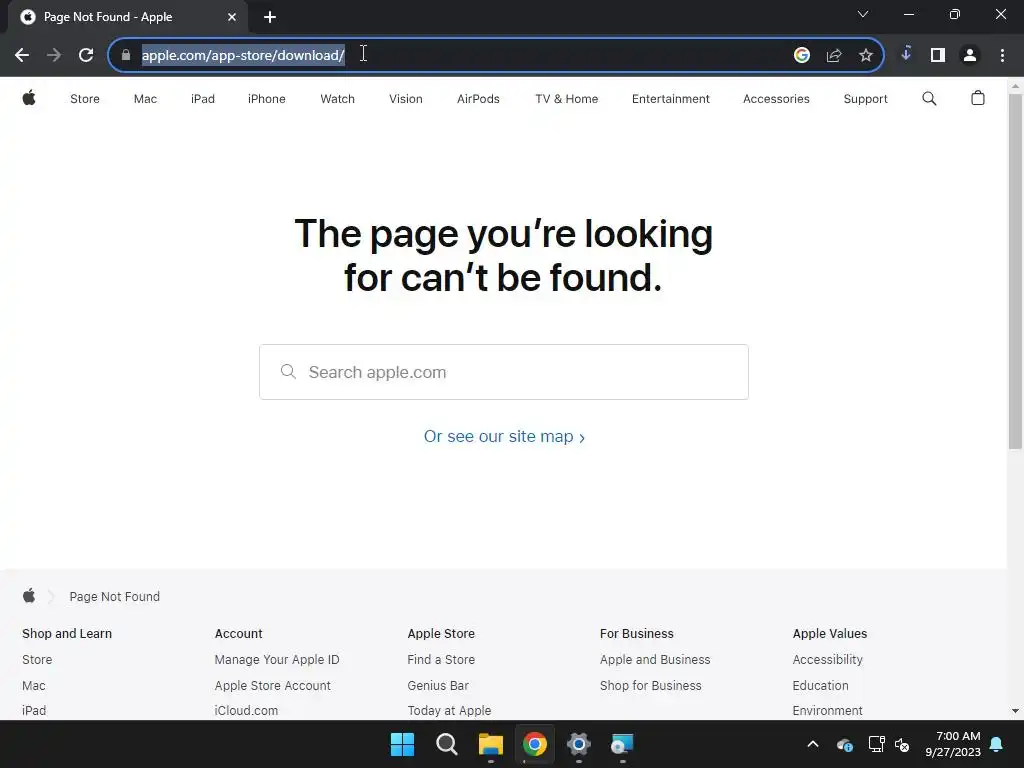The width and height of the screenshot is (1024, 768).
Task: Click the network display tray icon
Action: coord(876,744)
